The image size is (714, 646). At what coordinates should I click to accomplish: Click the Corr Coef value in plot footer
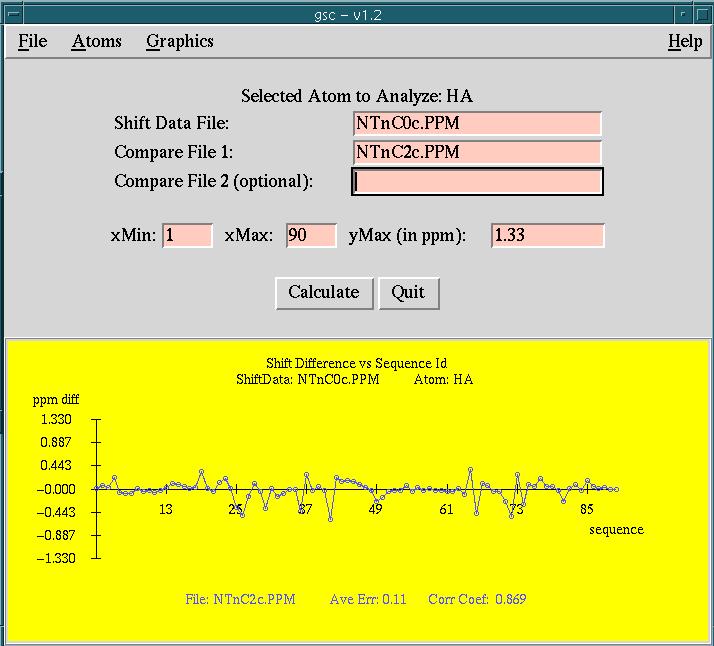(506, 600)
